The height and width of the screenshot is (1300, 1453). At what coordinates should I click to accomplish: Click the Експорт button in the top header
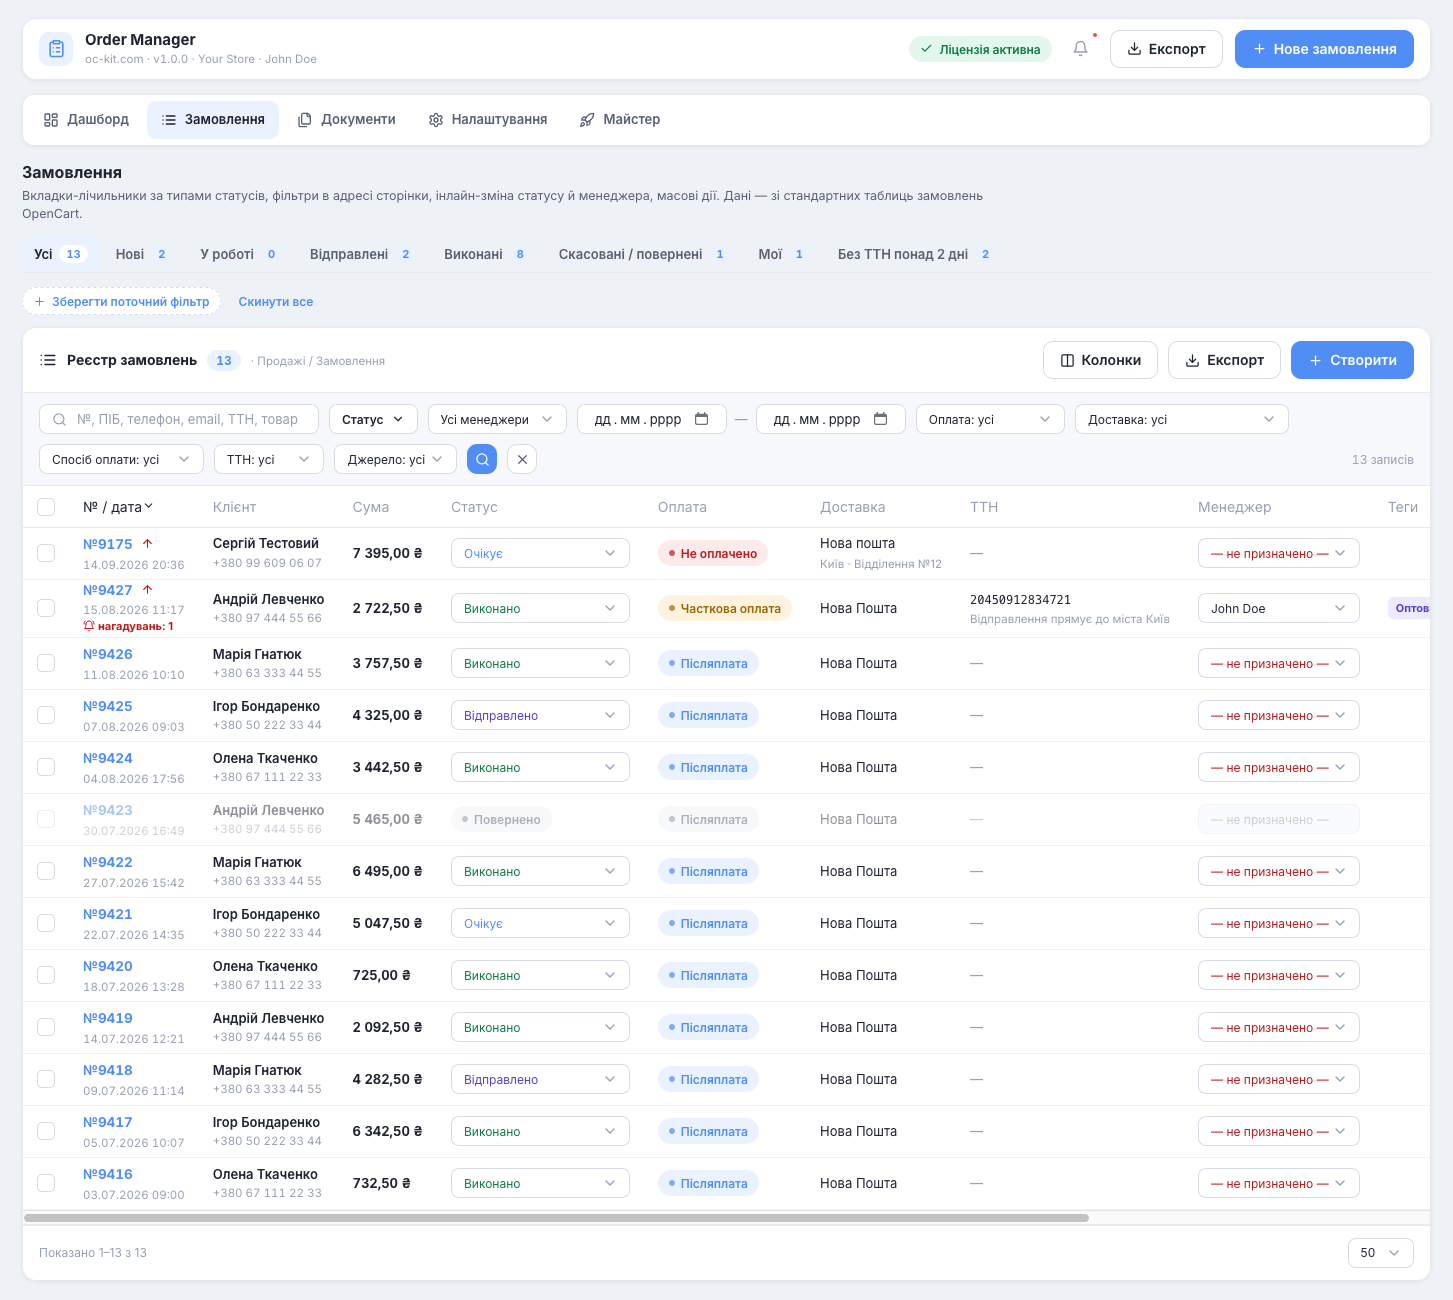coord(1166,49)
